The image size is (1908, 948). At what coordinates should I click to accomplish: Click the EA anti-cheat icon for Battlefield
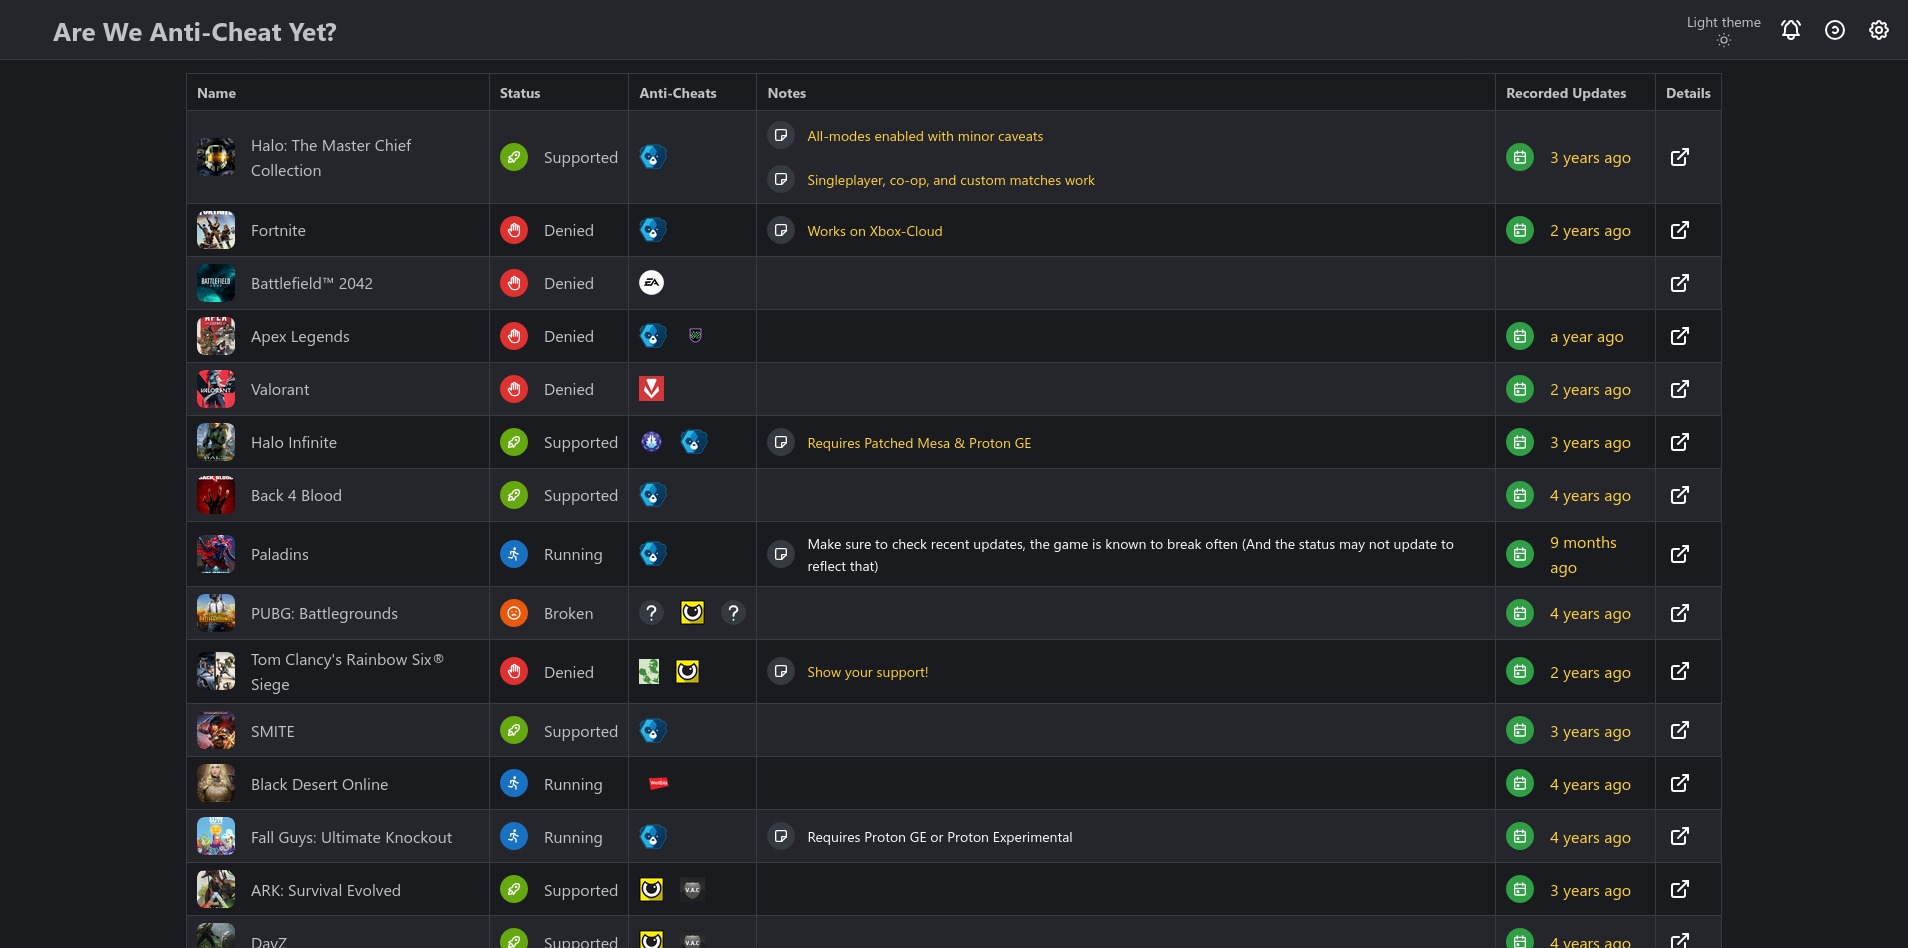click(652, 283)
